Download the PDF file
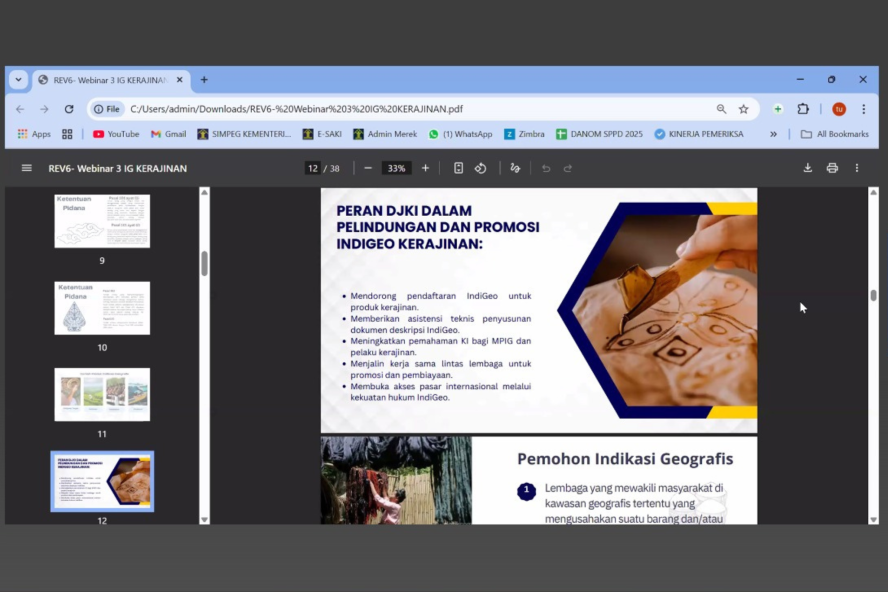This screenshot has width=888, height=592. [807, 168]
